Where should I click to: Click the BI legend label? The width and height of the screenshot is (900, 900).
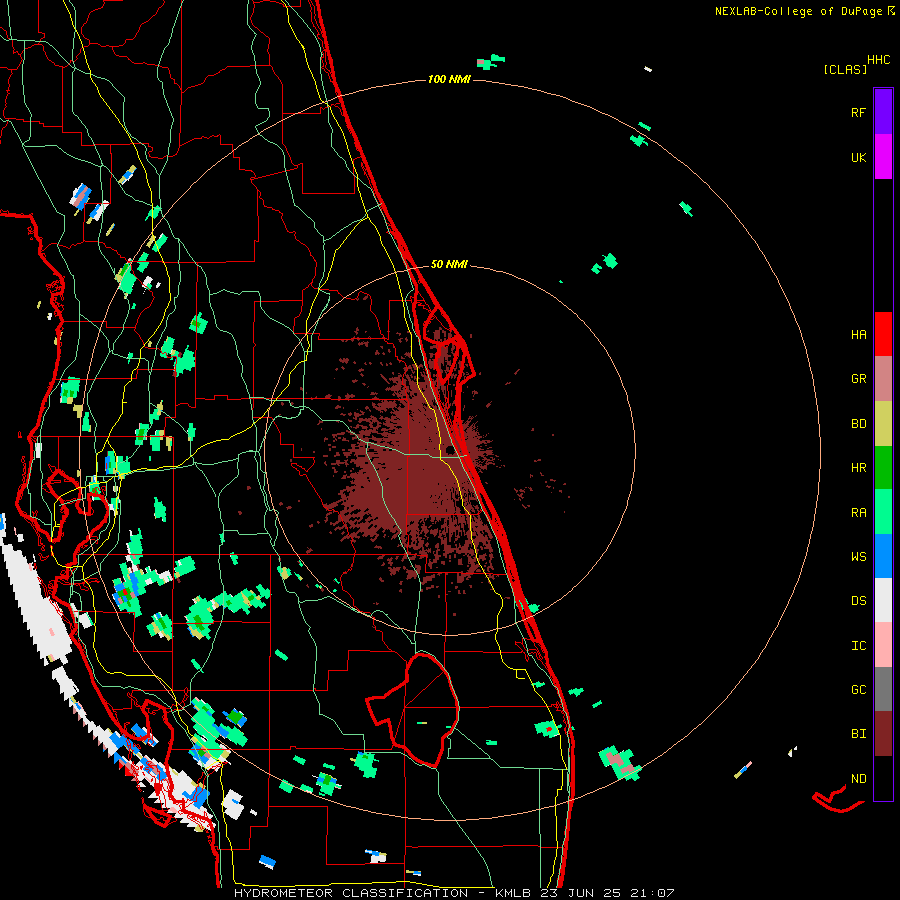click(x=858, y=734)
